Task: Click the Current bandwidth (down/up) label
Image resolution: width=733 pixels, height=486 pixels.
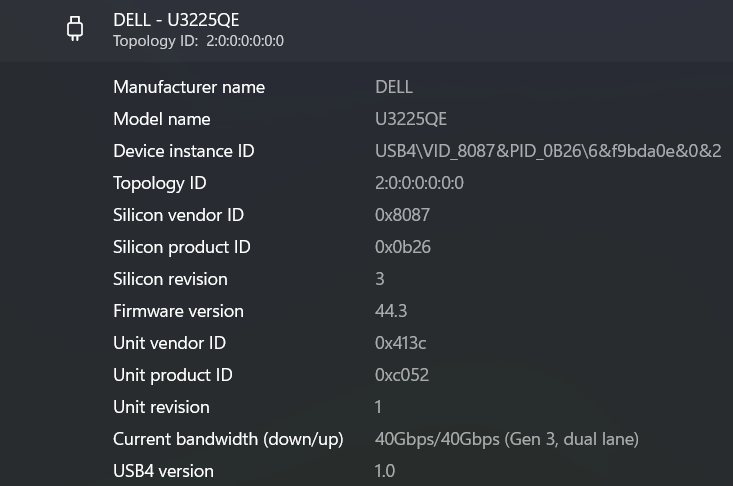Action: (228, 439)
